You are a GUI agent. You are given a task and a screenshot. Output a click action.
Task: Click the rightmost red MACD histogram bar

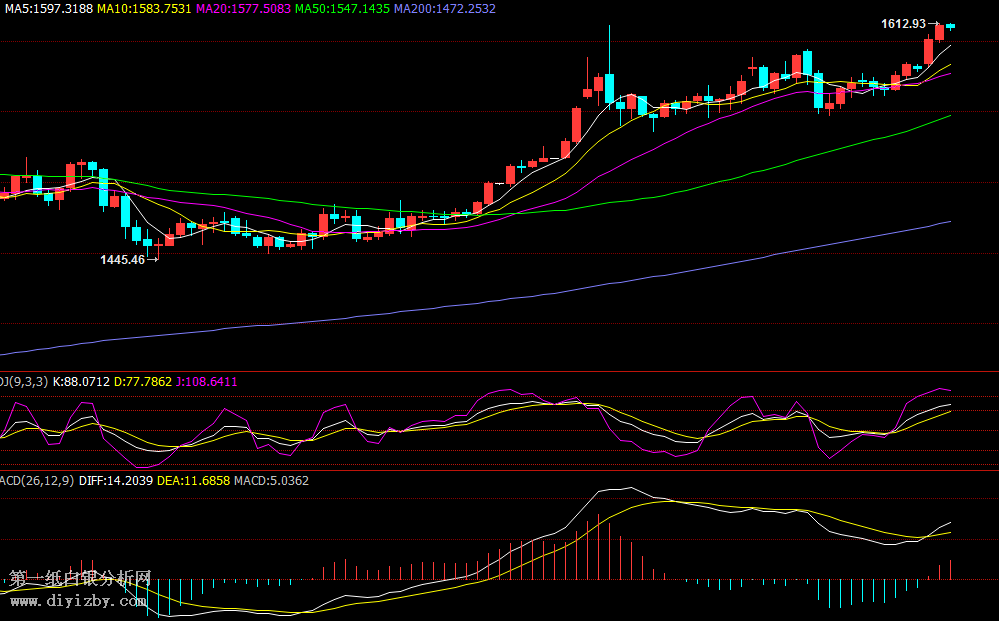tap(951, 569)
